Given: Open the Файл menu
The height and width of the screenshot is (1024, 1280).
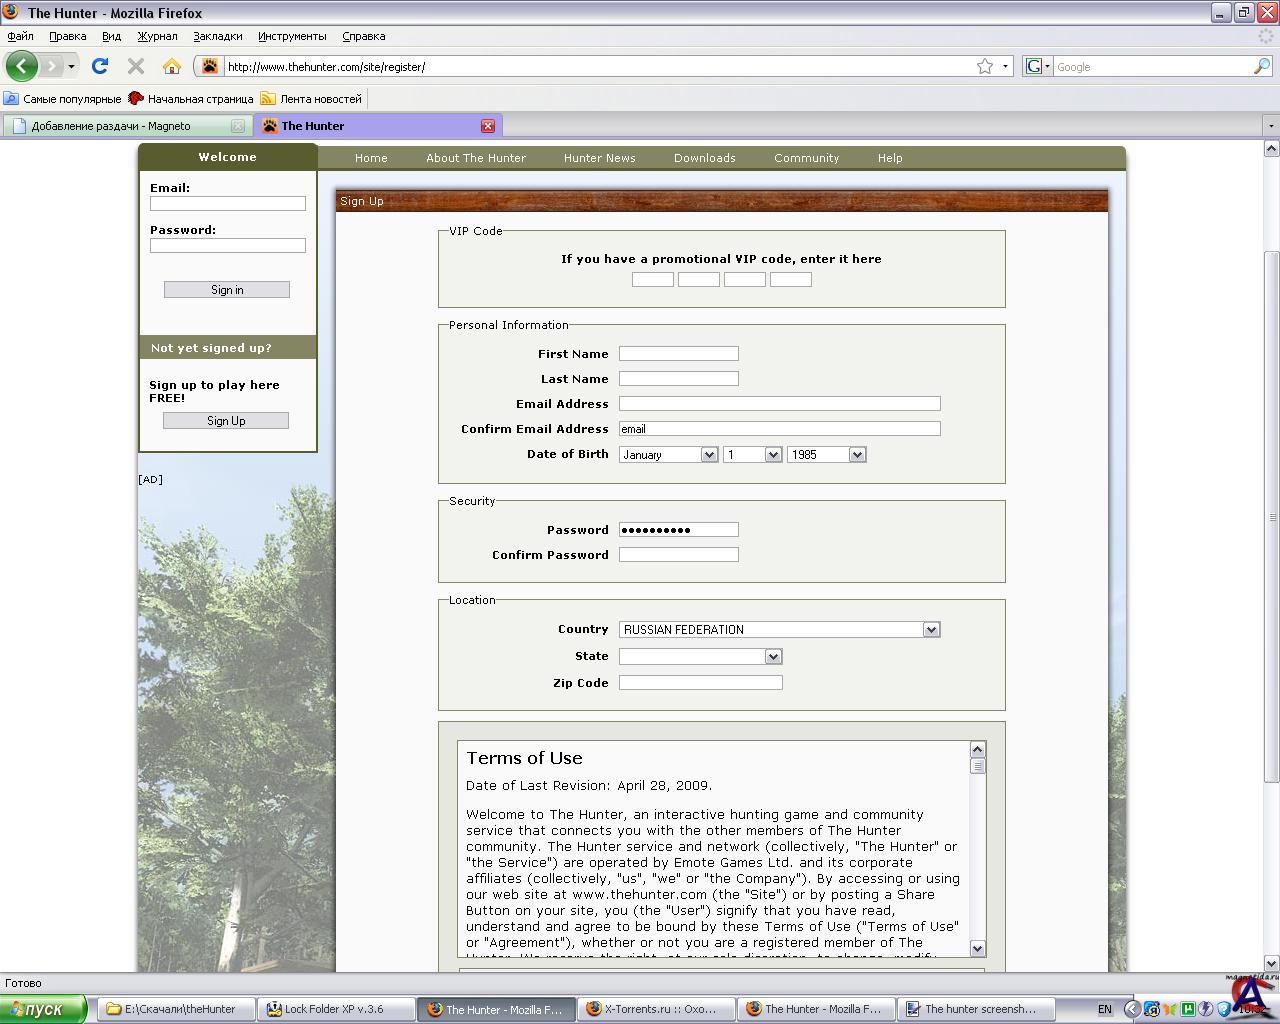Looking at the screenshot, I should point(20,36).
